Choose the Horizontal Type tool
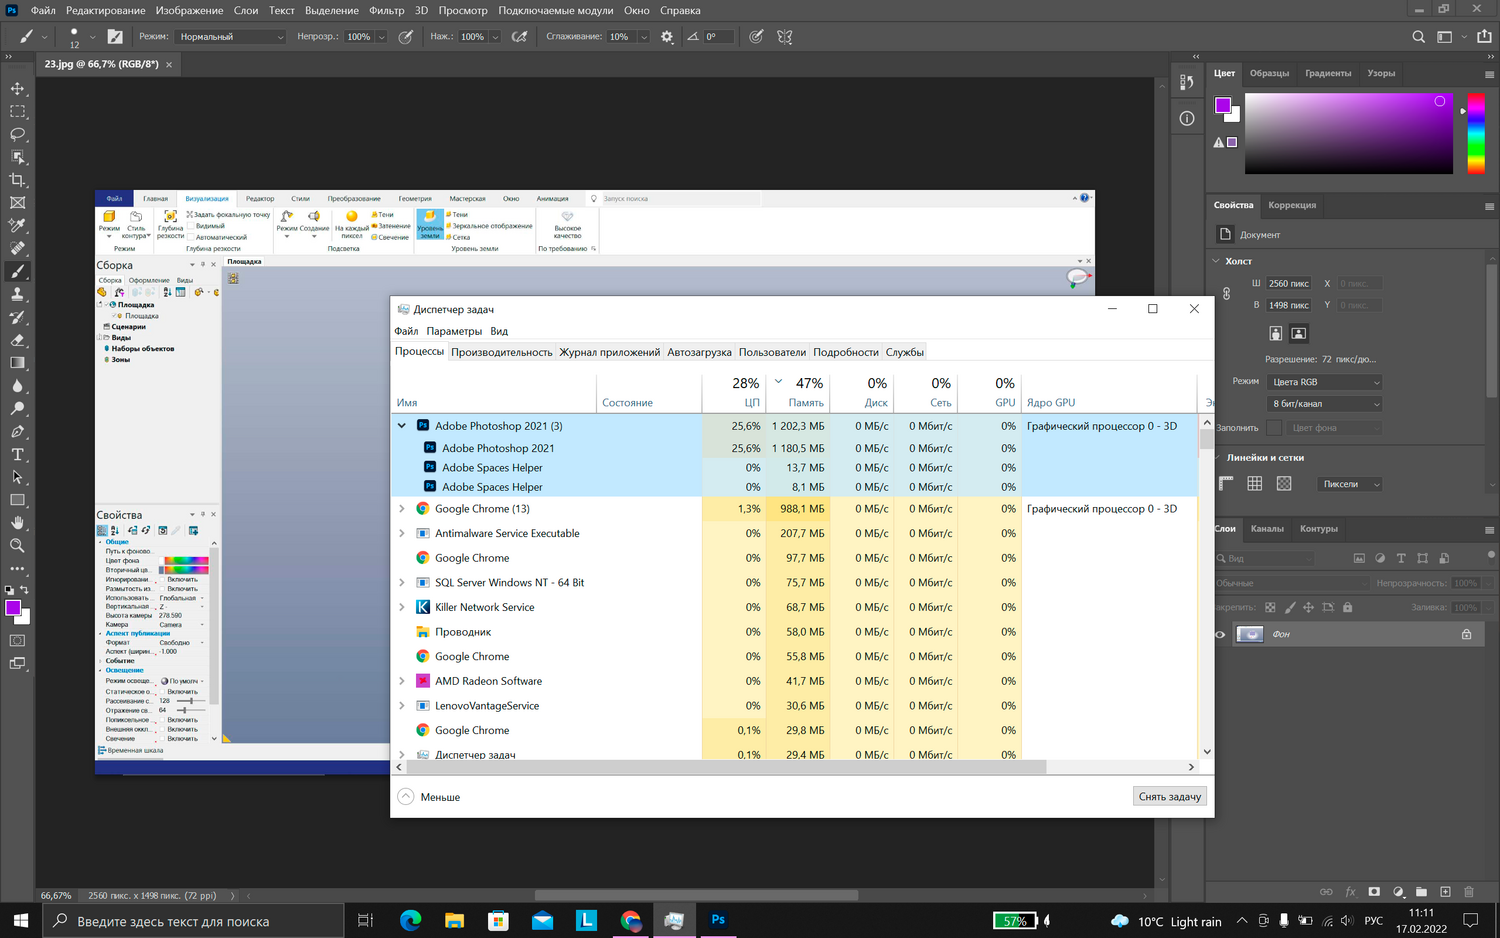The height and width of the screenshot is (938, 1500). tap(17, 454)
